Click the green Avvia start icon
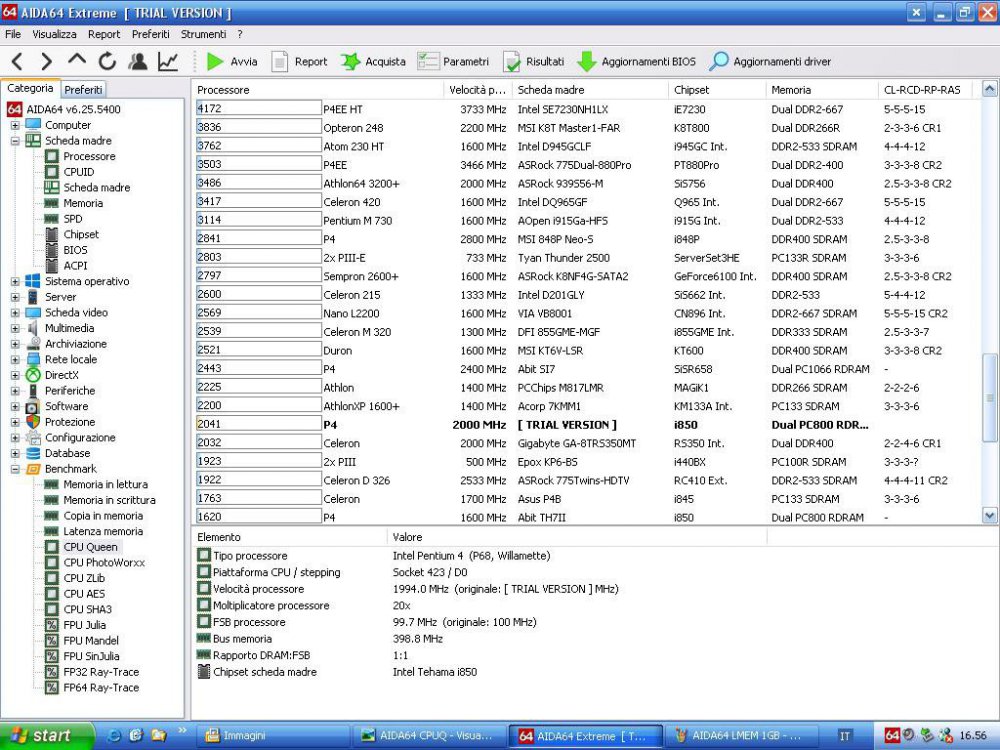This screenshot has width=1000, height=750. [x=215, y=62]
